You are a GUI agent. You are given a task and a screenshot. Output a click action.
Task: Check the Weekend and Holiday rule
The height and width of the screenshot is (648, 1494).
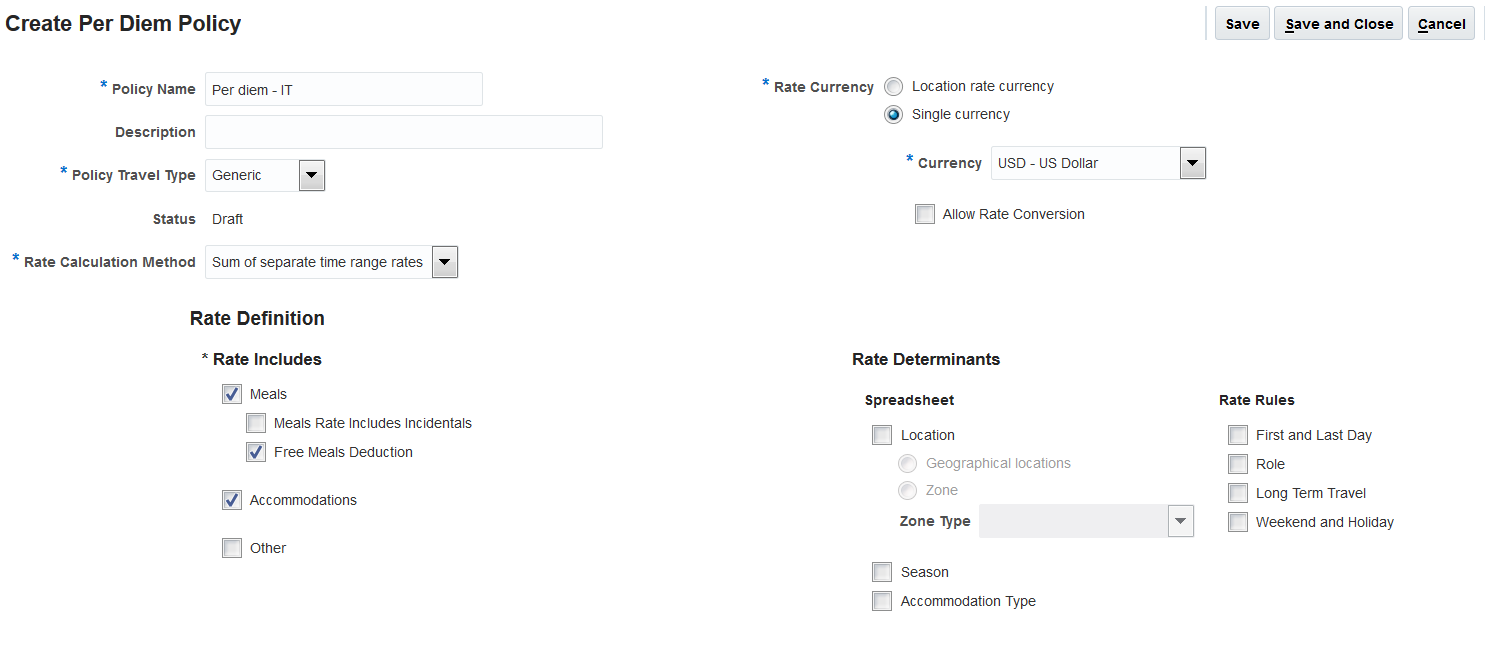coord(1238,522)
